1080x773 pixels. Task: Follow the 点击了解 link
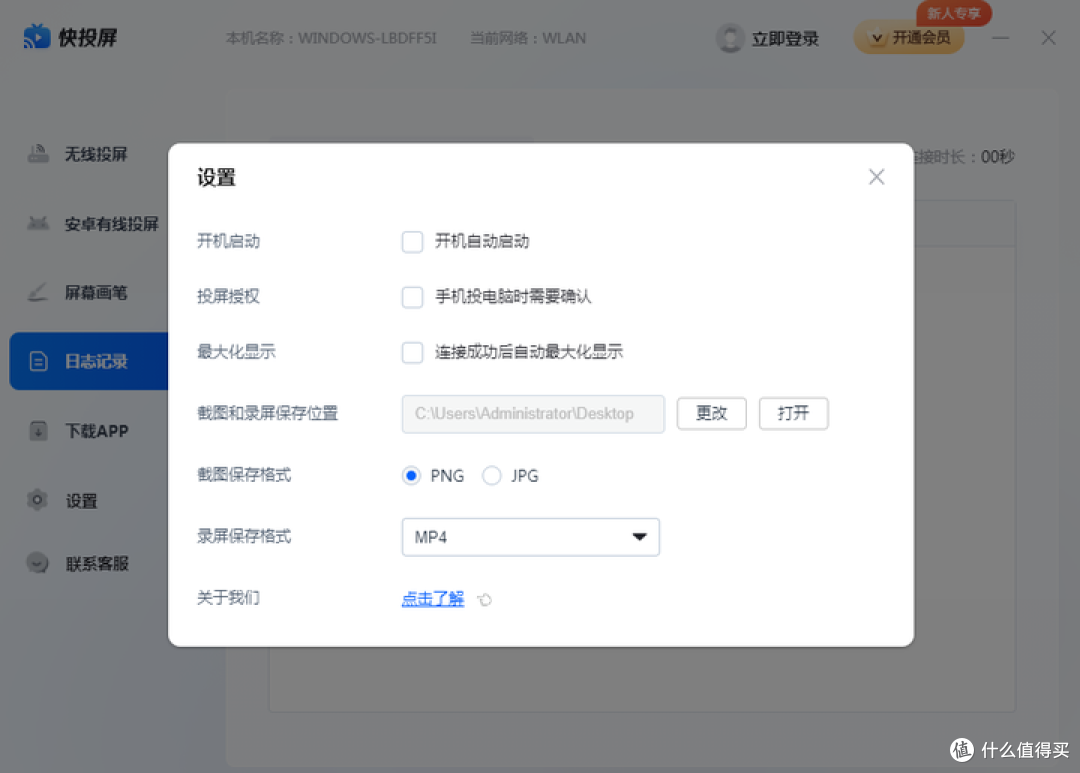coord(433,599)
